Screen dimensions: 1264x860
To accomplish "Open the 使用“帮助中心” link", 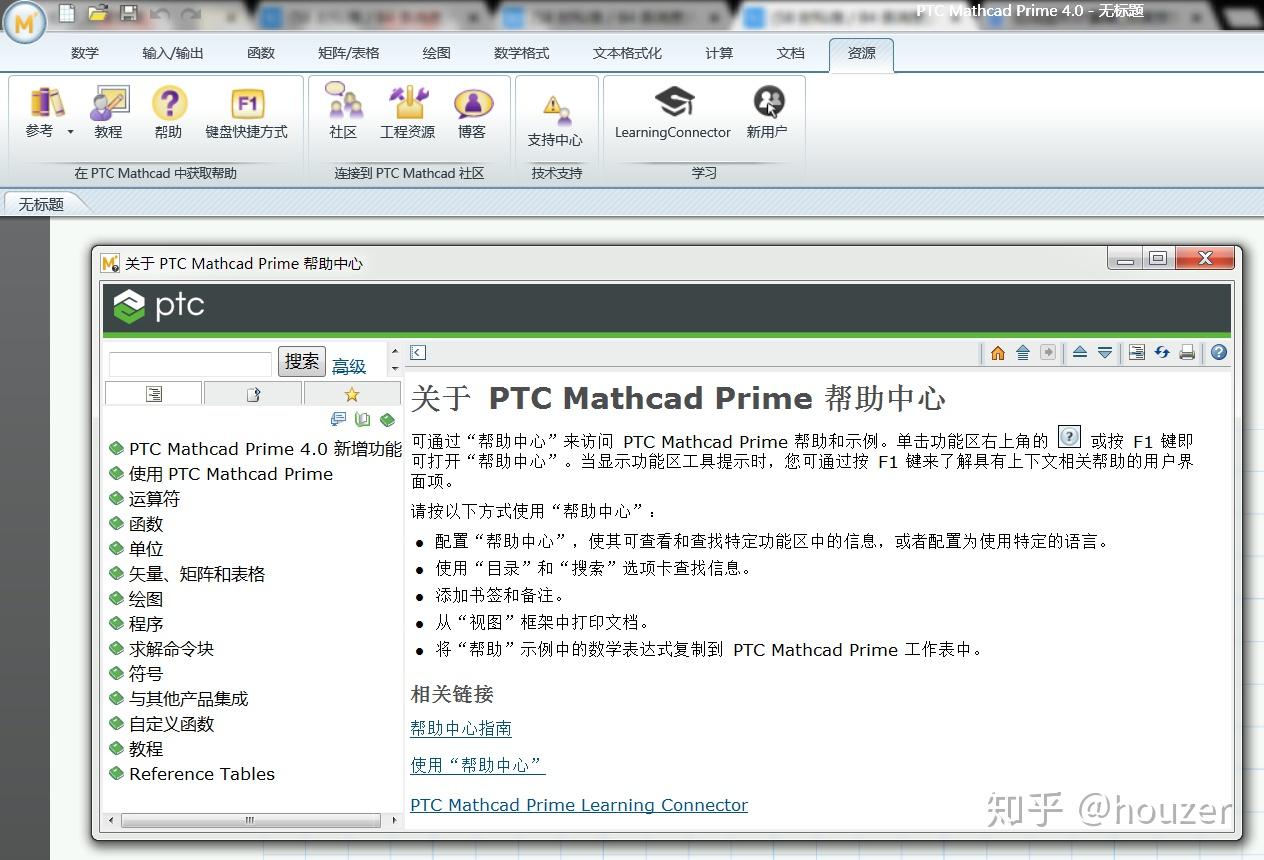I will (478, 765).
